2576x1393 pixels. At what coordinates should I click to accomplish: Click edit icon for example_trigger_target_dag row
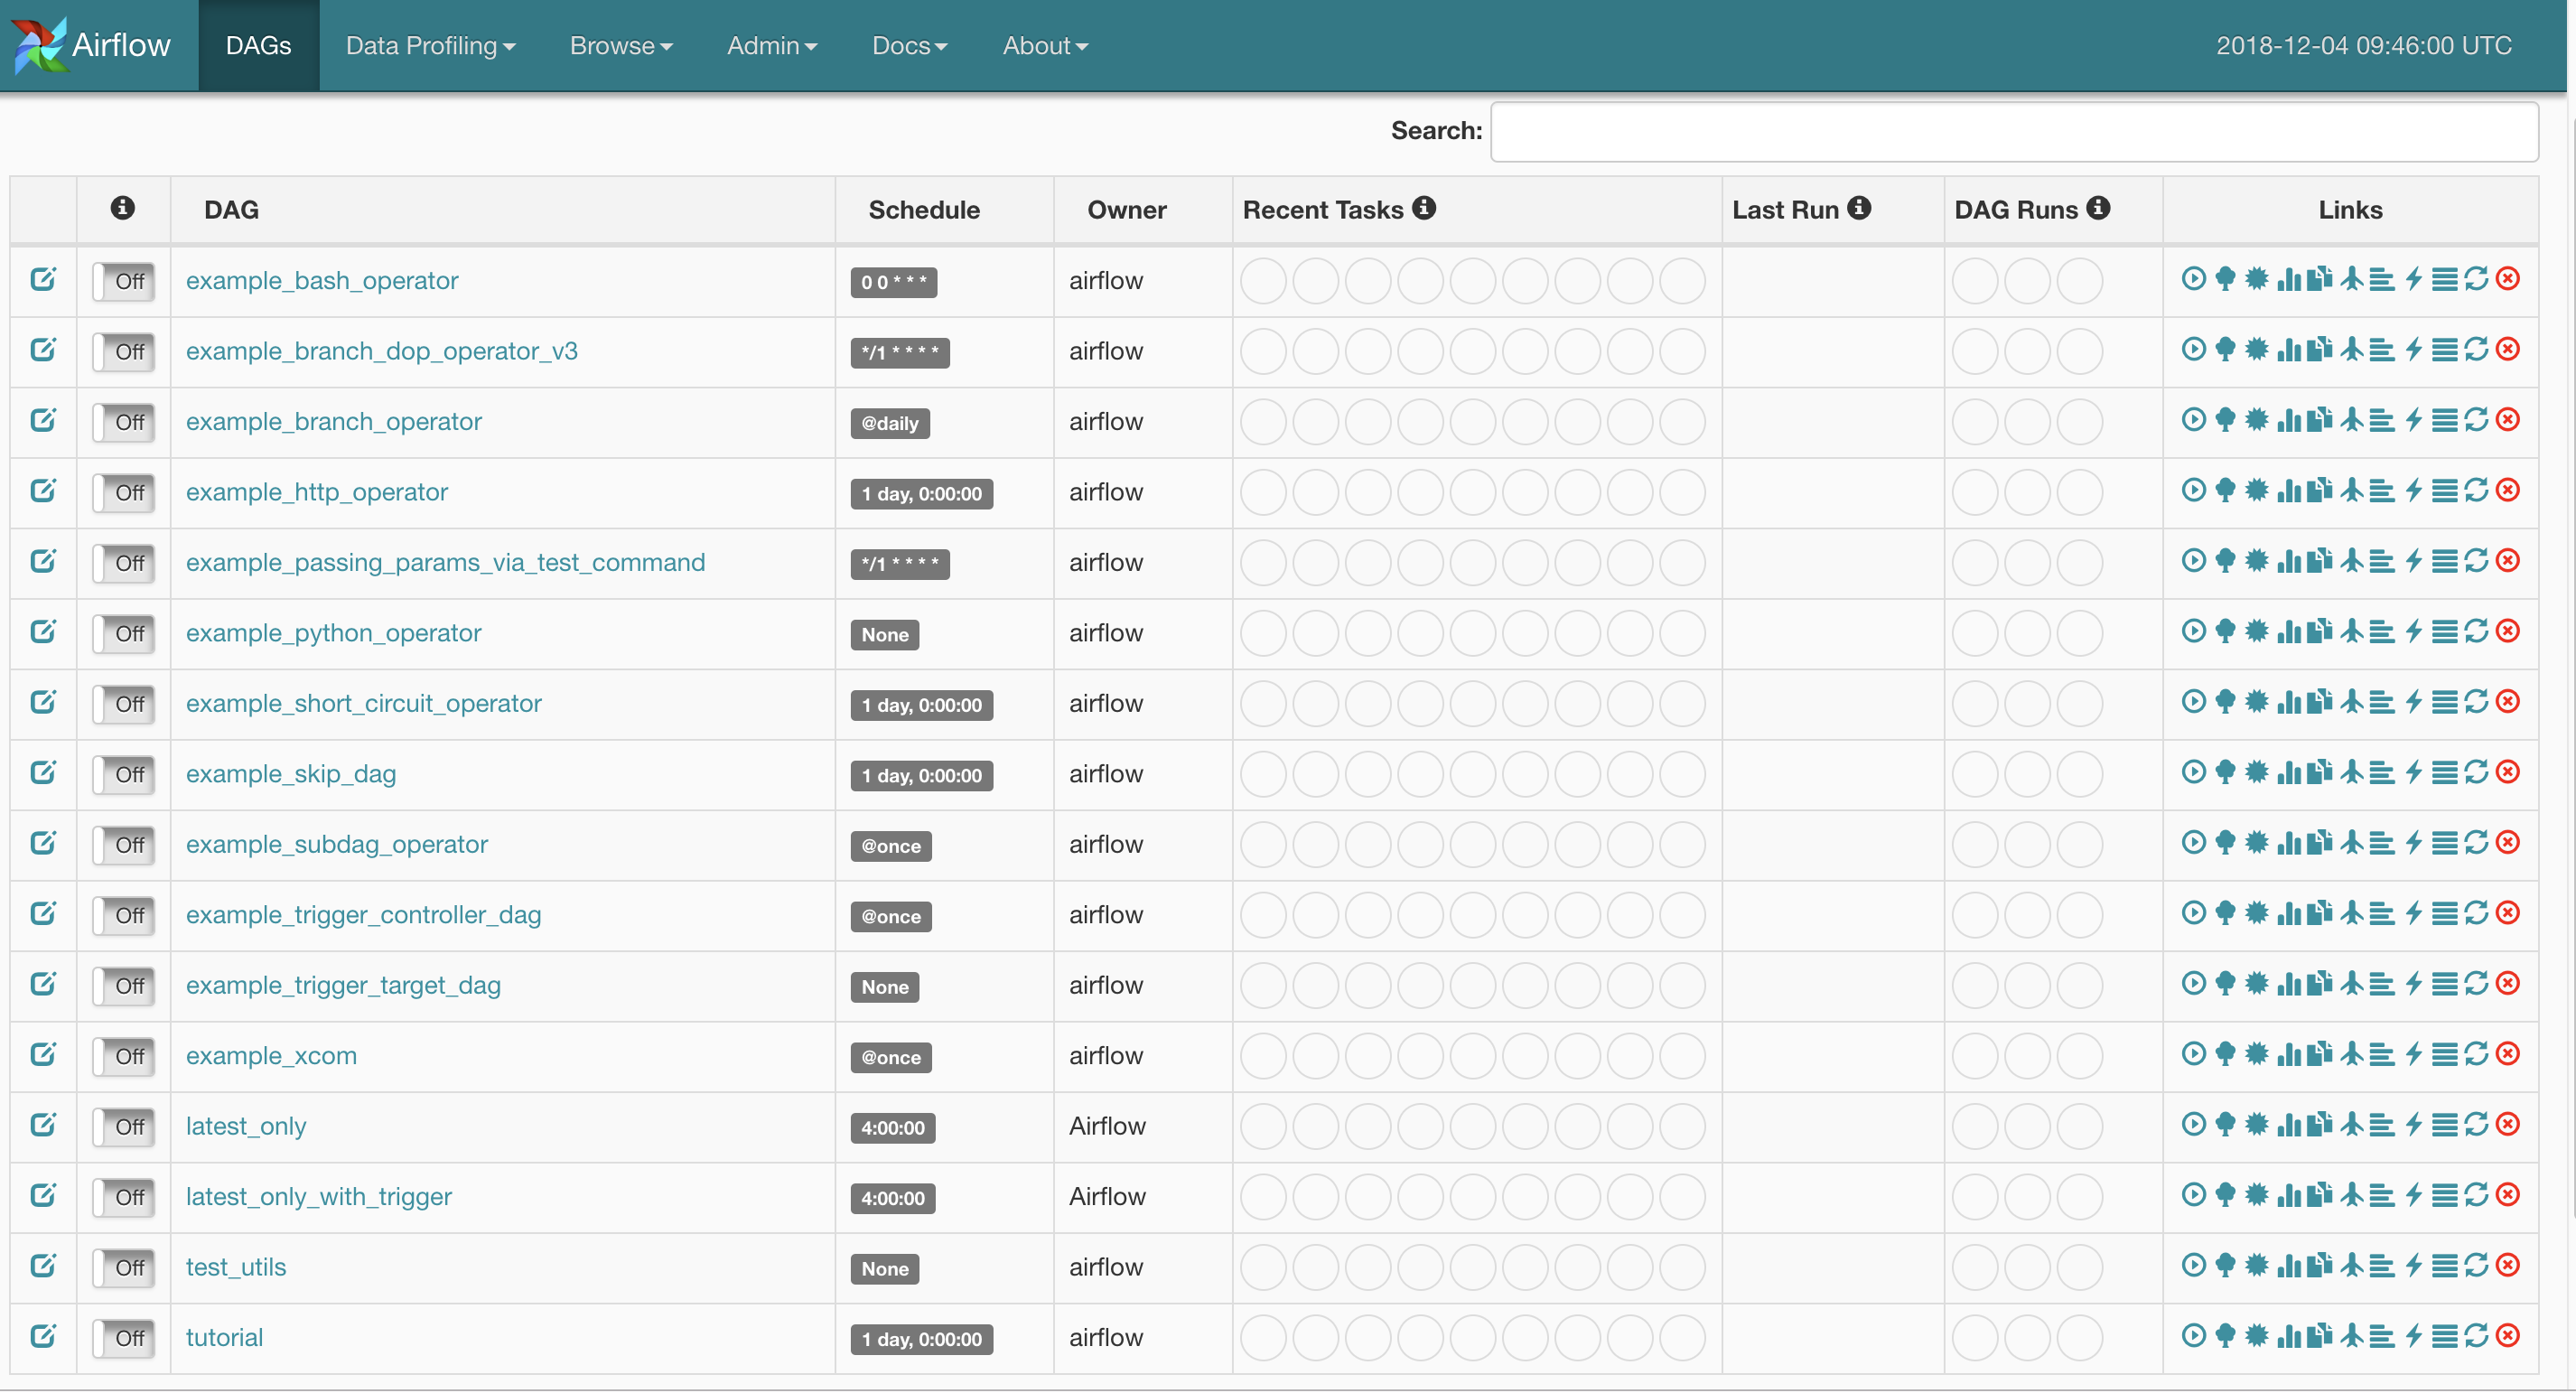coord(43,984)
